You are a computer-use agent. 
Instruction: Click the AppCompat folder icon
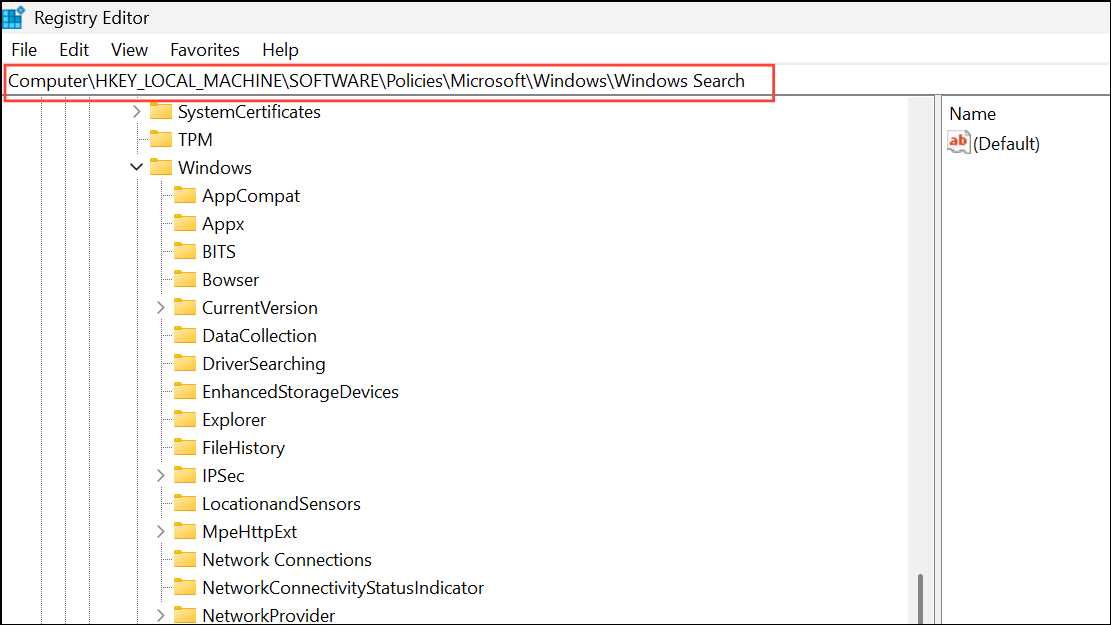click(x=185, y=196)
